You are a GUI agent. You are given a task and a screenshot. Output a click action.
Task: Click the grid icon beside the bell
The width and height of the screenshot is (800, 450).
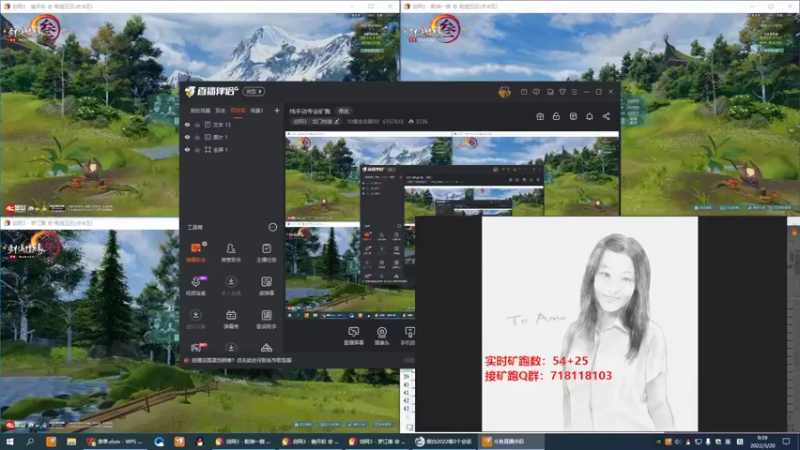coord(573,116)
